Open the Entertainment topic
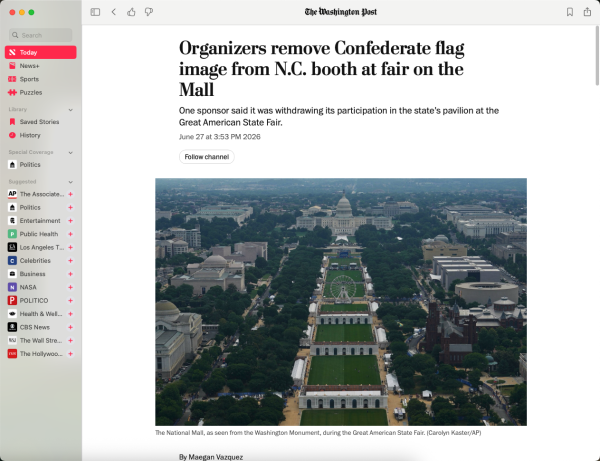This screenshot has width=600, height=461. click(36, 221)
